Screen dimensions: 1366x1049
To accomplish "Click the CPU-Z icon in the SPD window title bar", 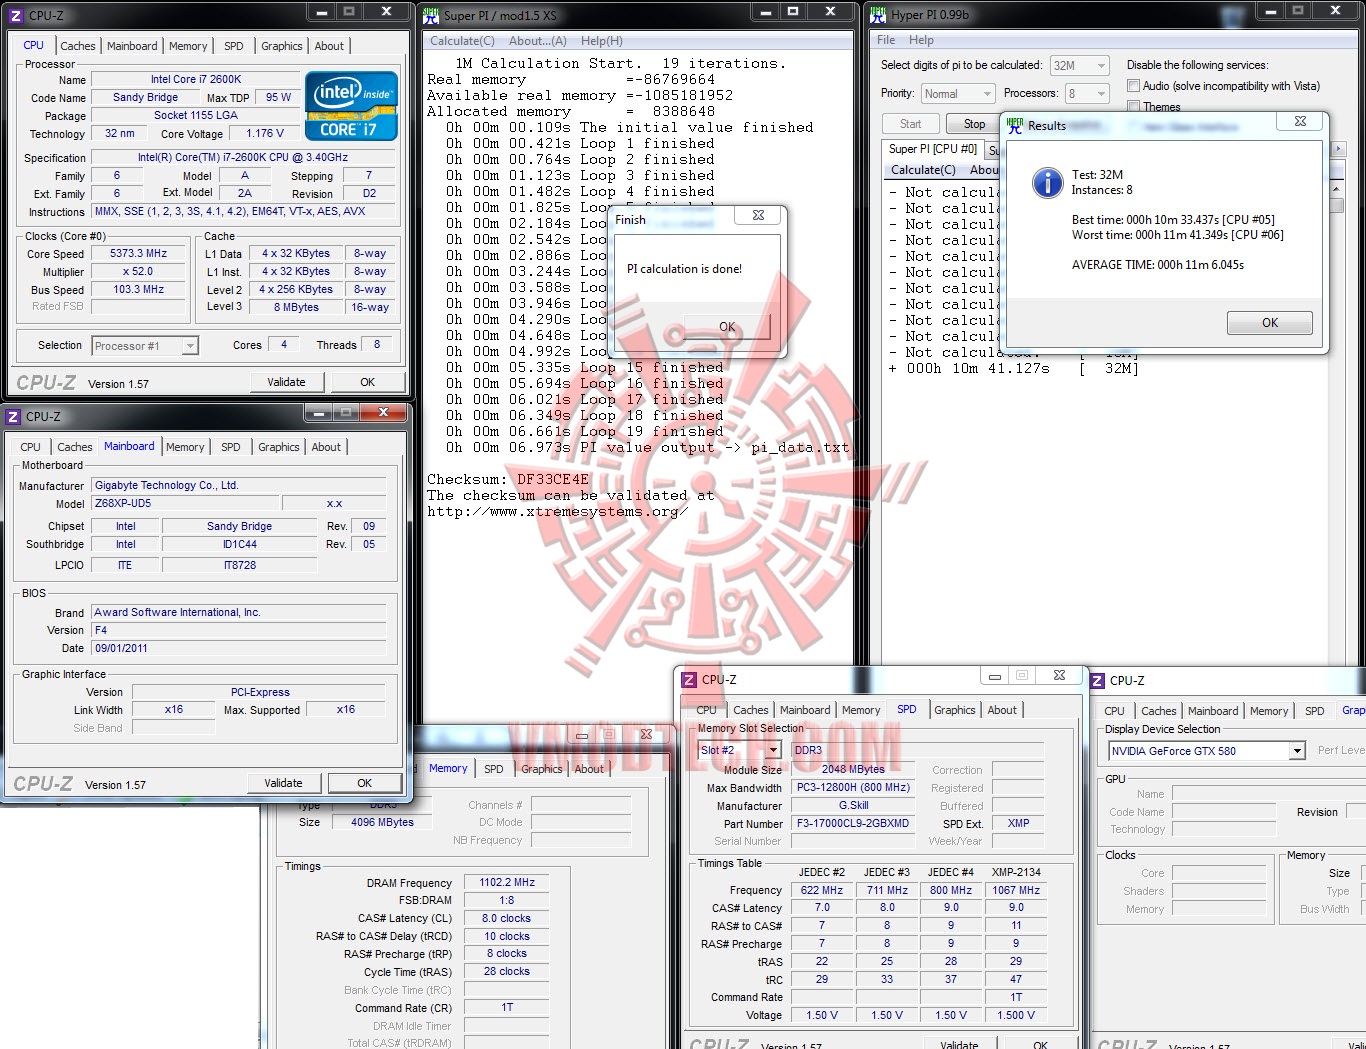I will click(689, 679).
